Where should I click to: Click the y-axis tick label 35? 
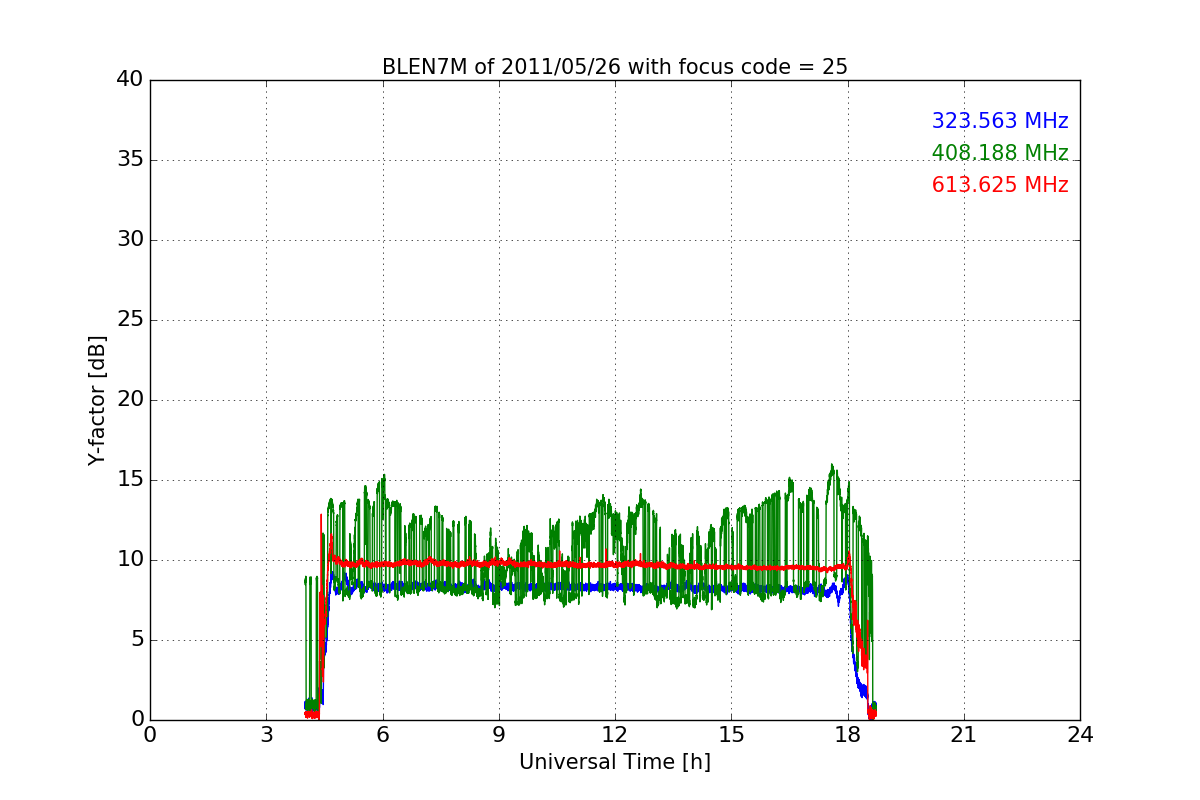tap(130, 160)
